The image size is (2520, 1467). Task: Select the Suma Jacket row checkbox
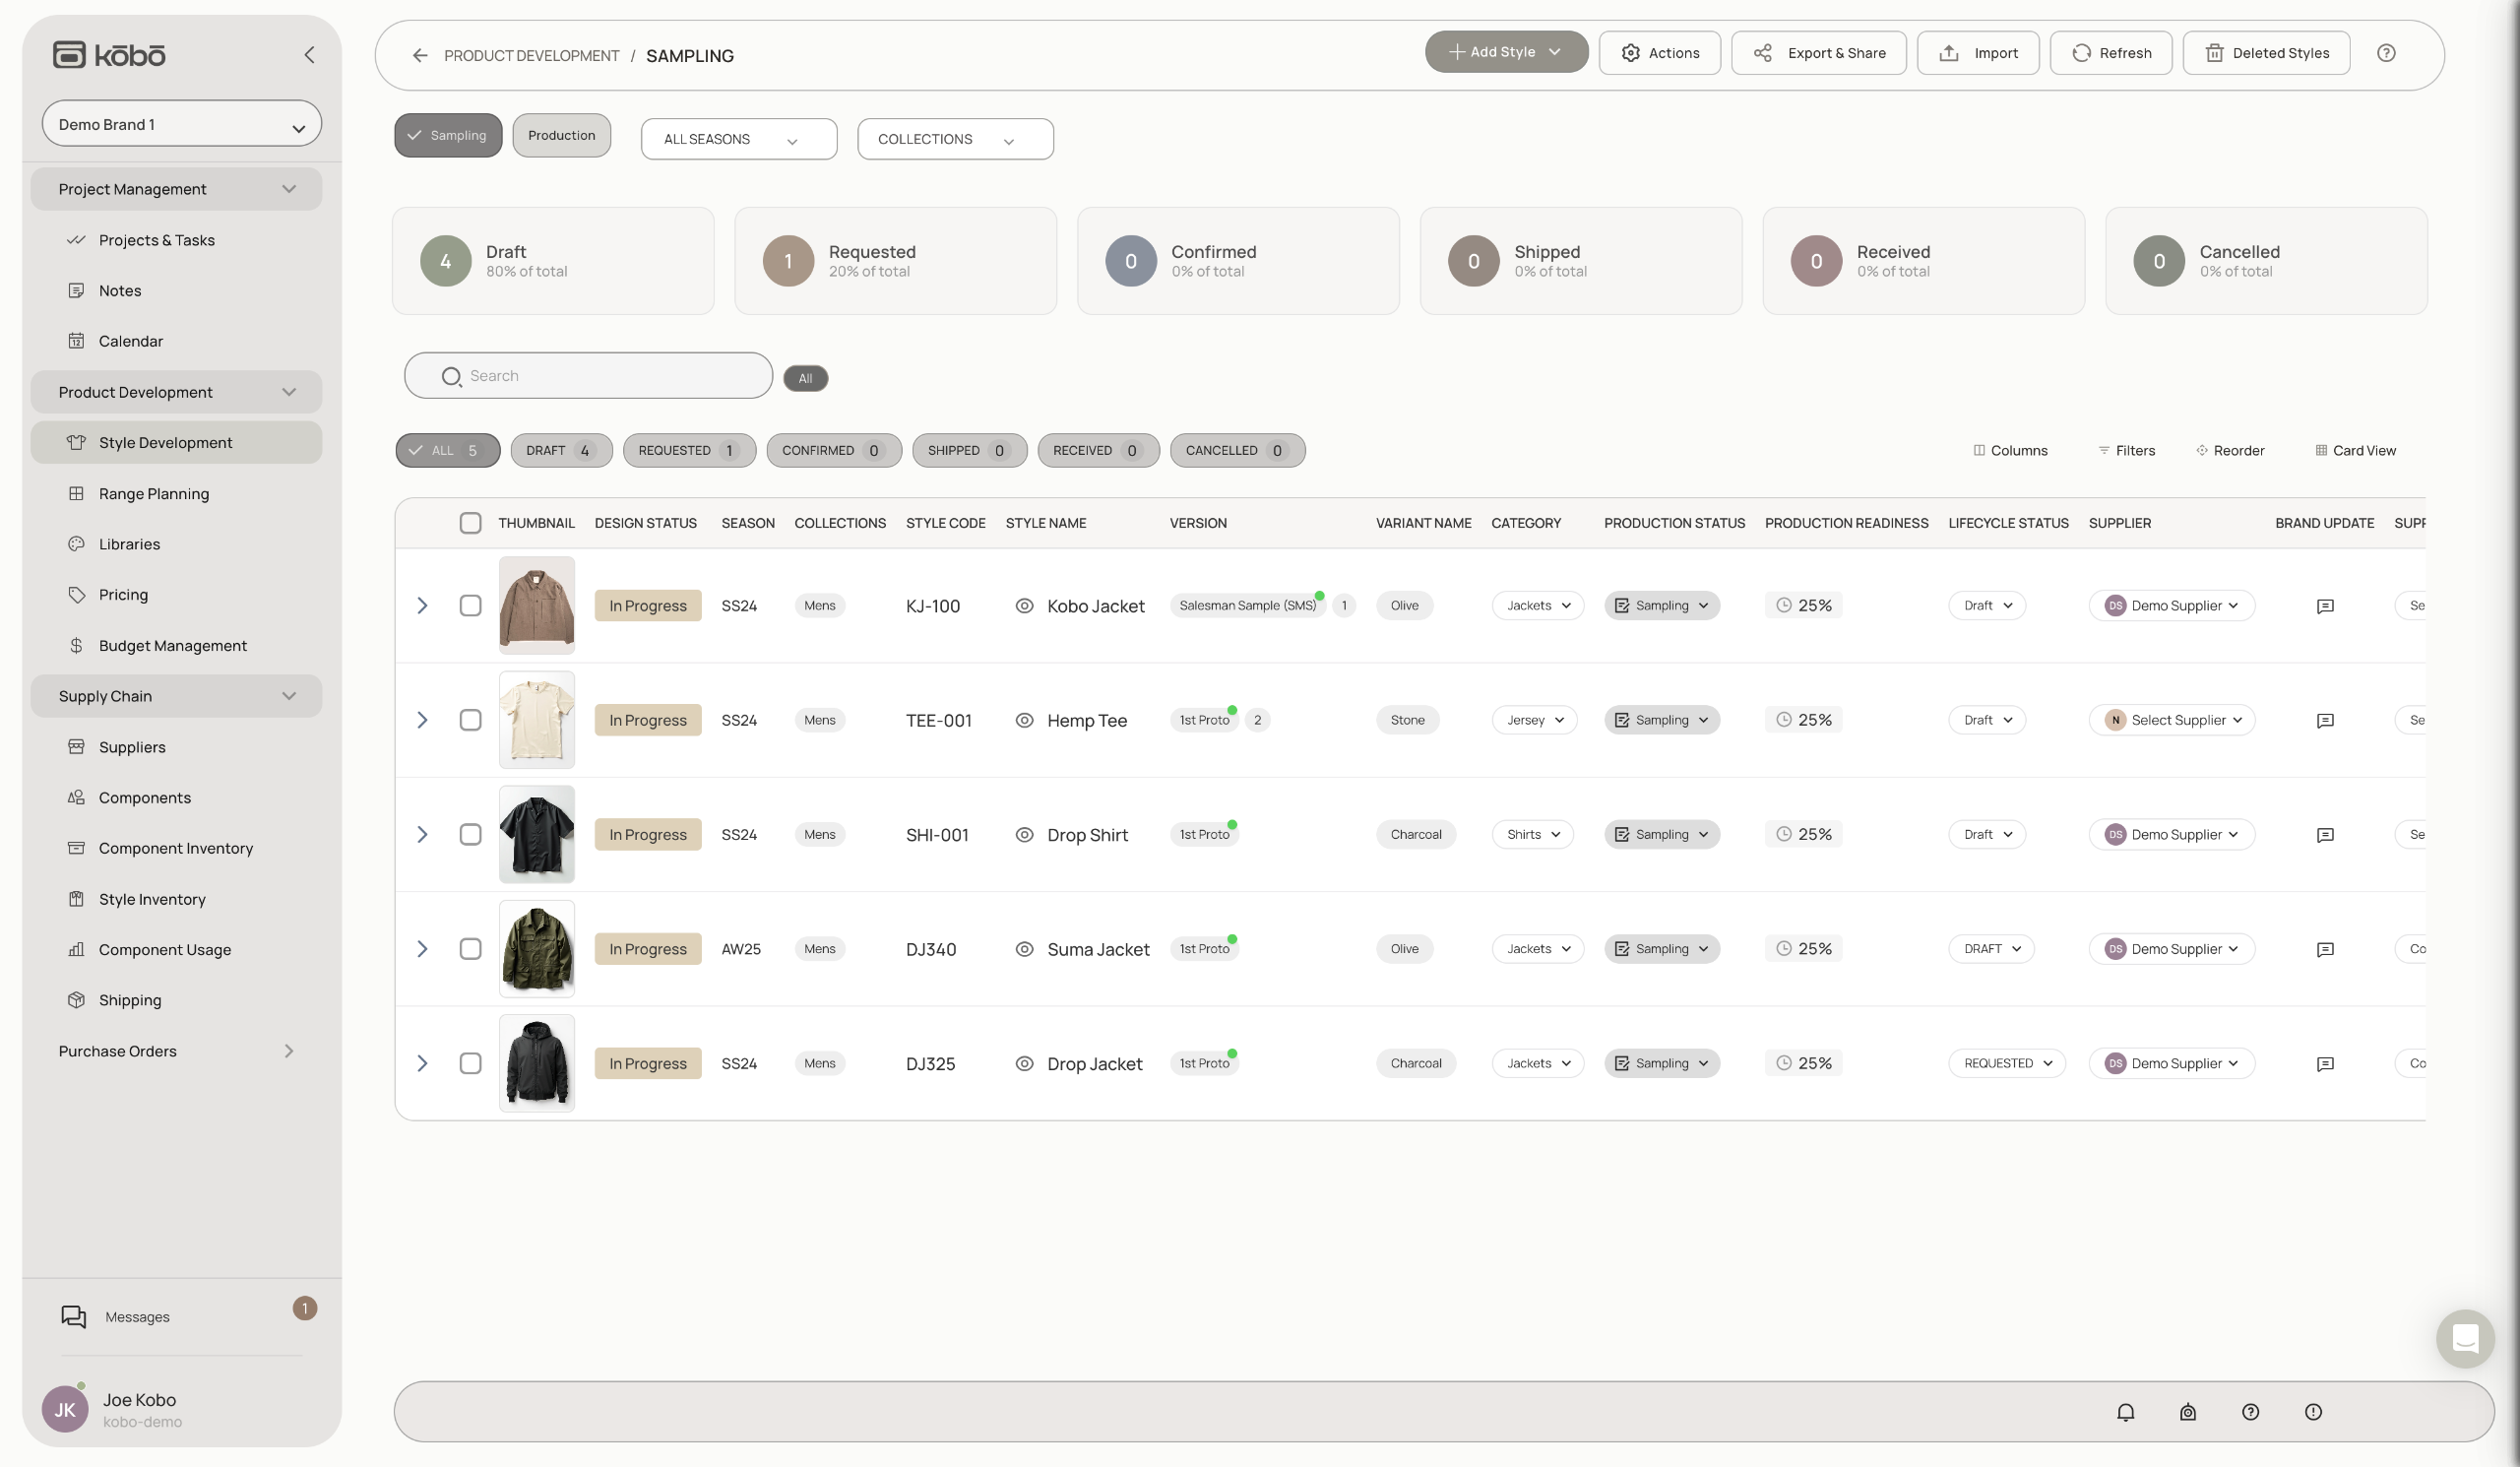point(470,949)
